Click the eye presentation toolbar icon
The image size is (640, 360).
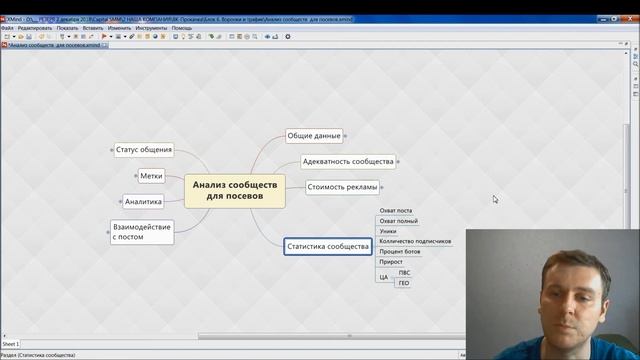[x=267, y=37]
